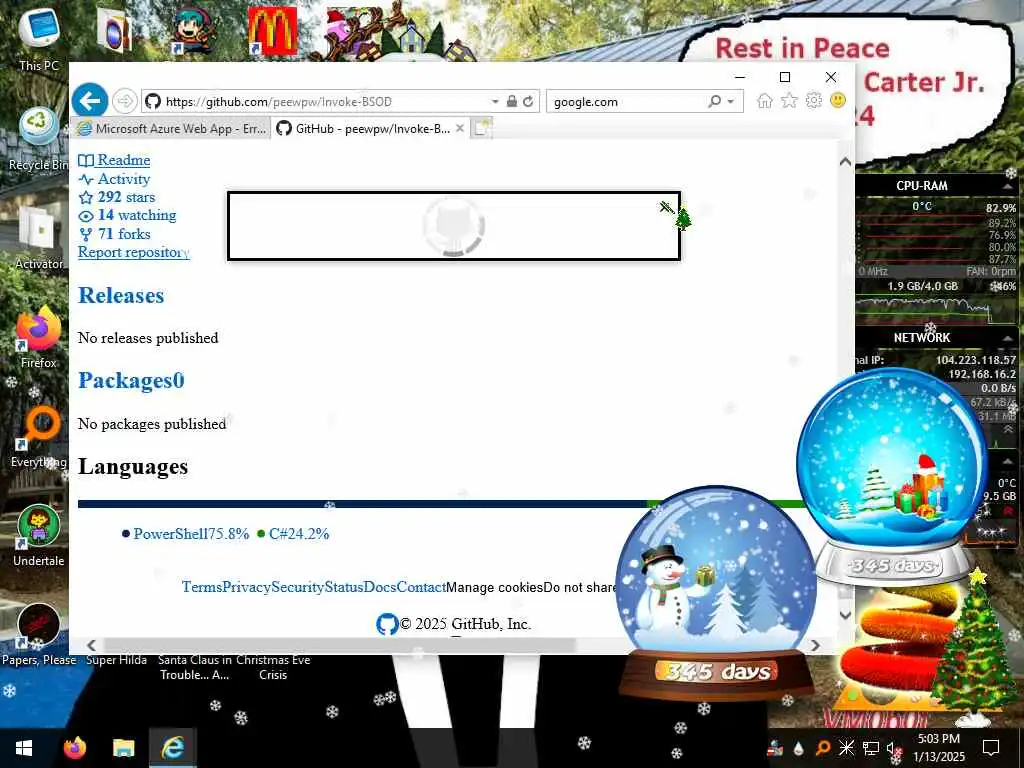Click the volume speaker tray icon
The width and height of the screenshot is (1024, 768).
click(893, 749)
